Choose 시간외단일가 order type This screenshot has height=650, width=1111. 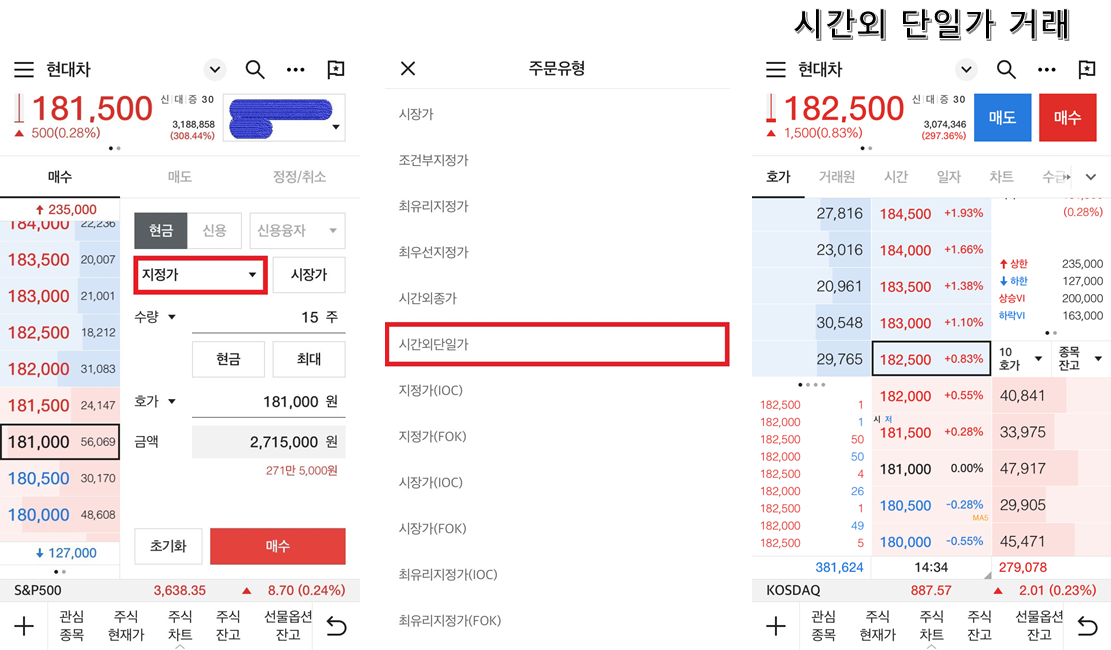[x=557, y=344]
